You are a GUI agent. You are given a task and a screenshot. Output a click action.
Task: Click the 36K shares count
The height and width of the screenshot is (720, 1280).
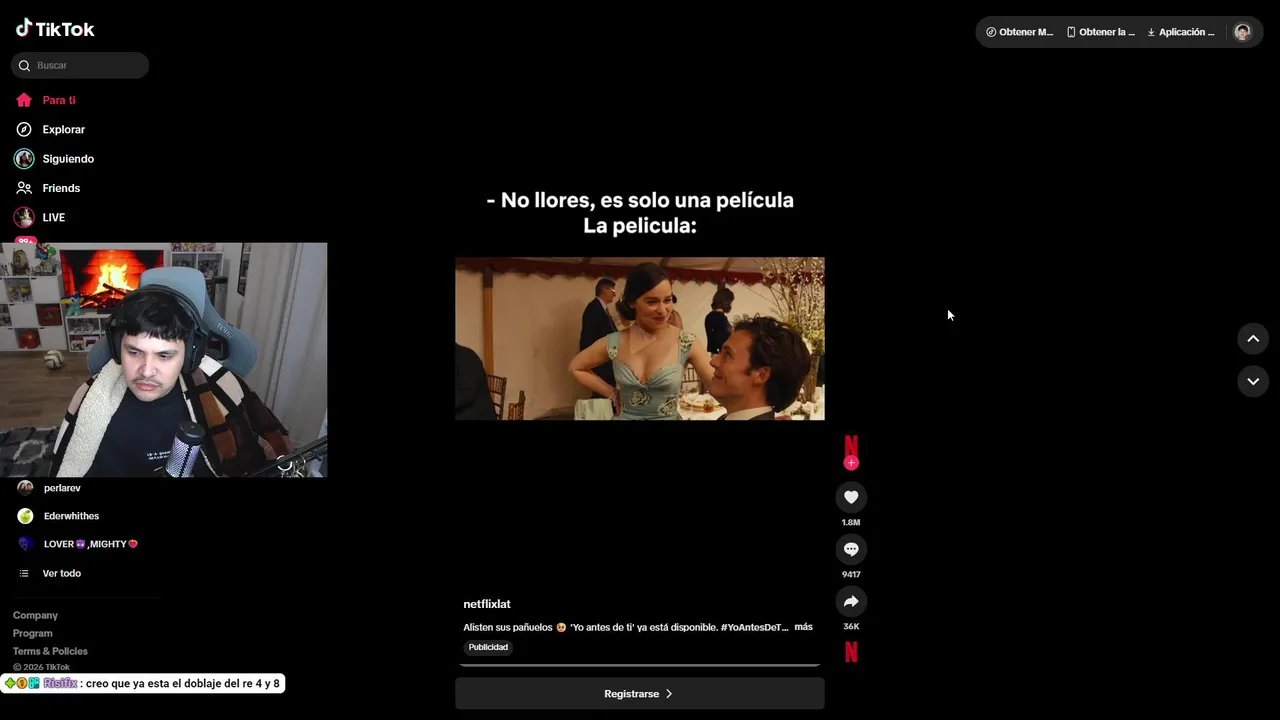pos(851,626)
